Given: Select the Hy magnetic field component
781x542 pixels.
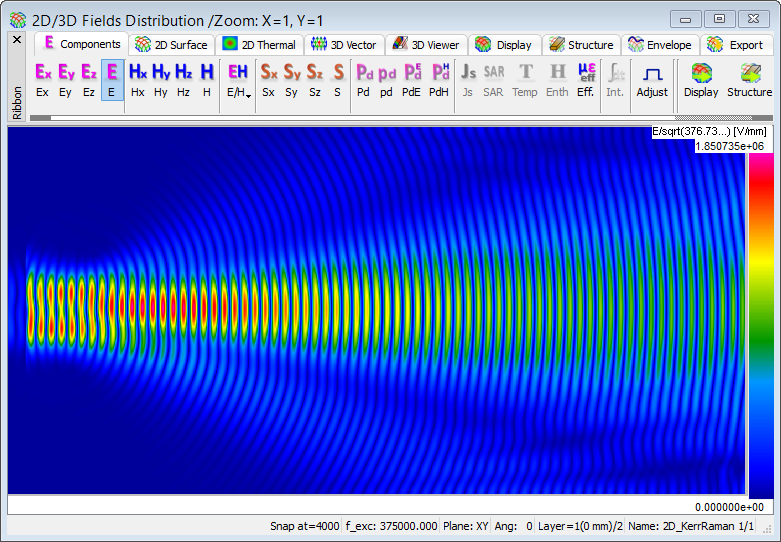Looking at the screenshot, I should [x=161, y=79].
